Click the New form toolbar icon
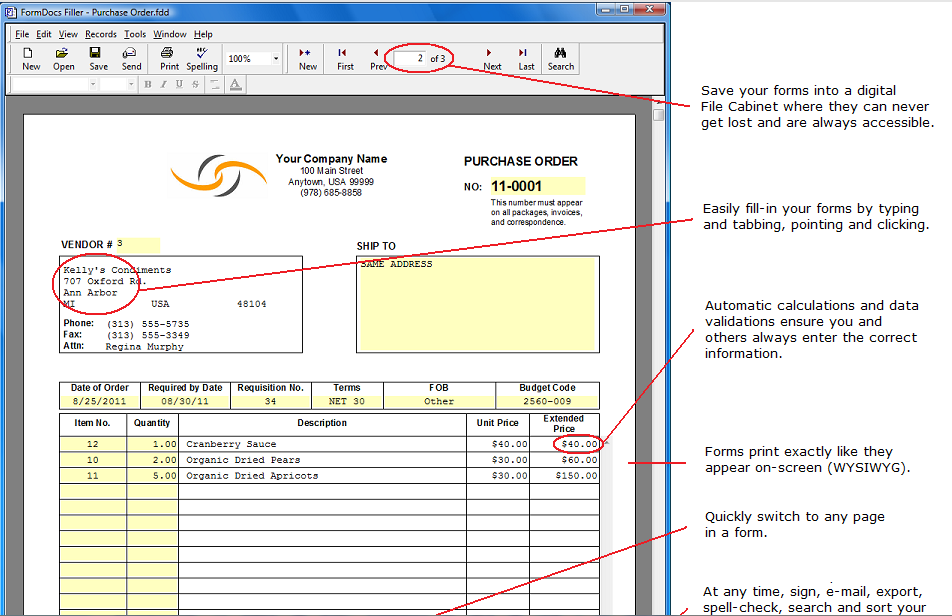Viewport: 952px width, 616px height. click(31, 58)
